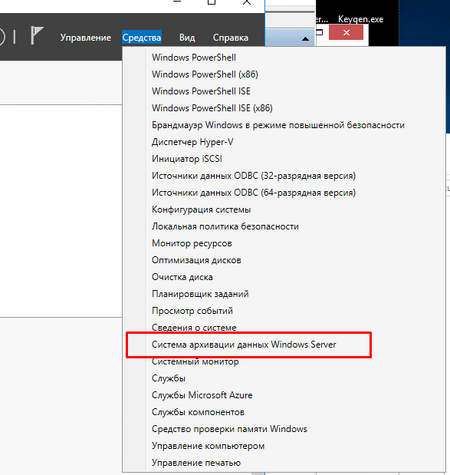Open the Справка menu
The image size is (450, 475).
(x=231, y=38)
